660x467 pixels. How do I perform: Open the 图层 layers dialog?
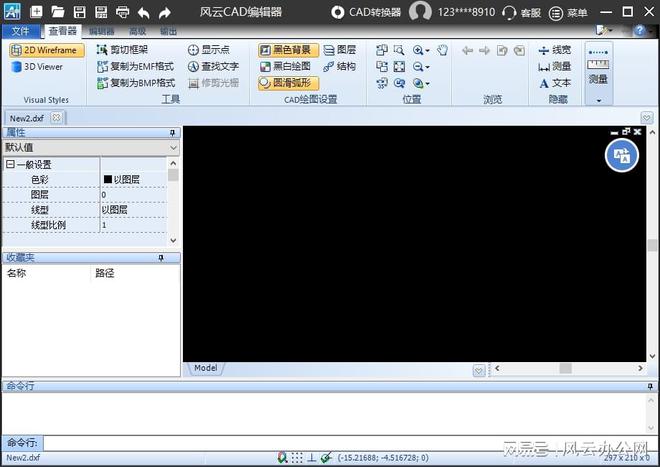[339, 49]
